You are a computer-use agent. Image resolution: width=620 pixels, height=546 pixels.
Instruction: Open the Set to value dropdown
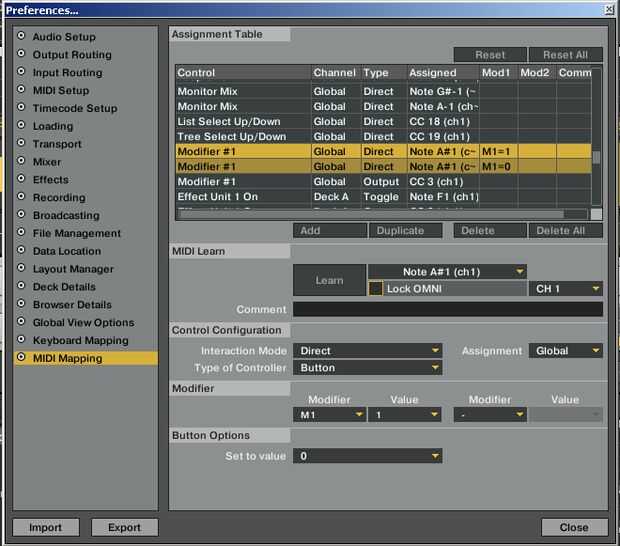[367, 456]
